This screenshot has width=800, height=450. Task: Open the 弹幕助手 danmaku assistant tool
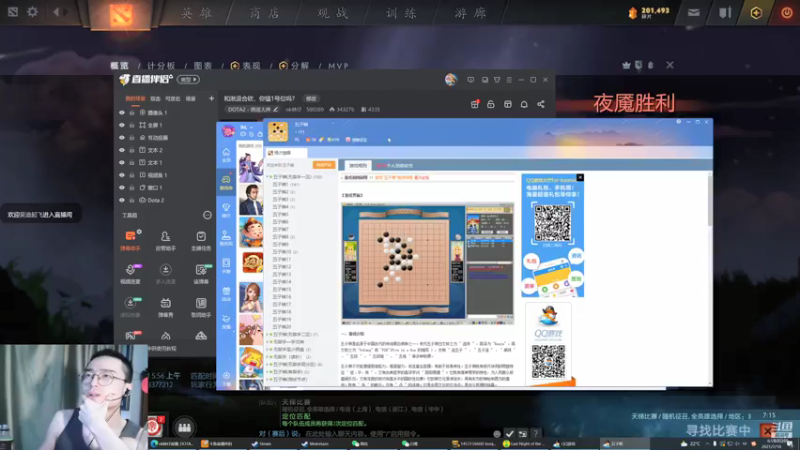(130, 240)
